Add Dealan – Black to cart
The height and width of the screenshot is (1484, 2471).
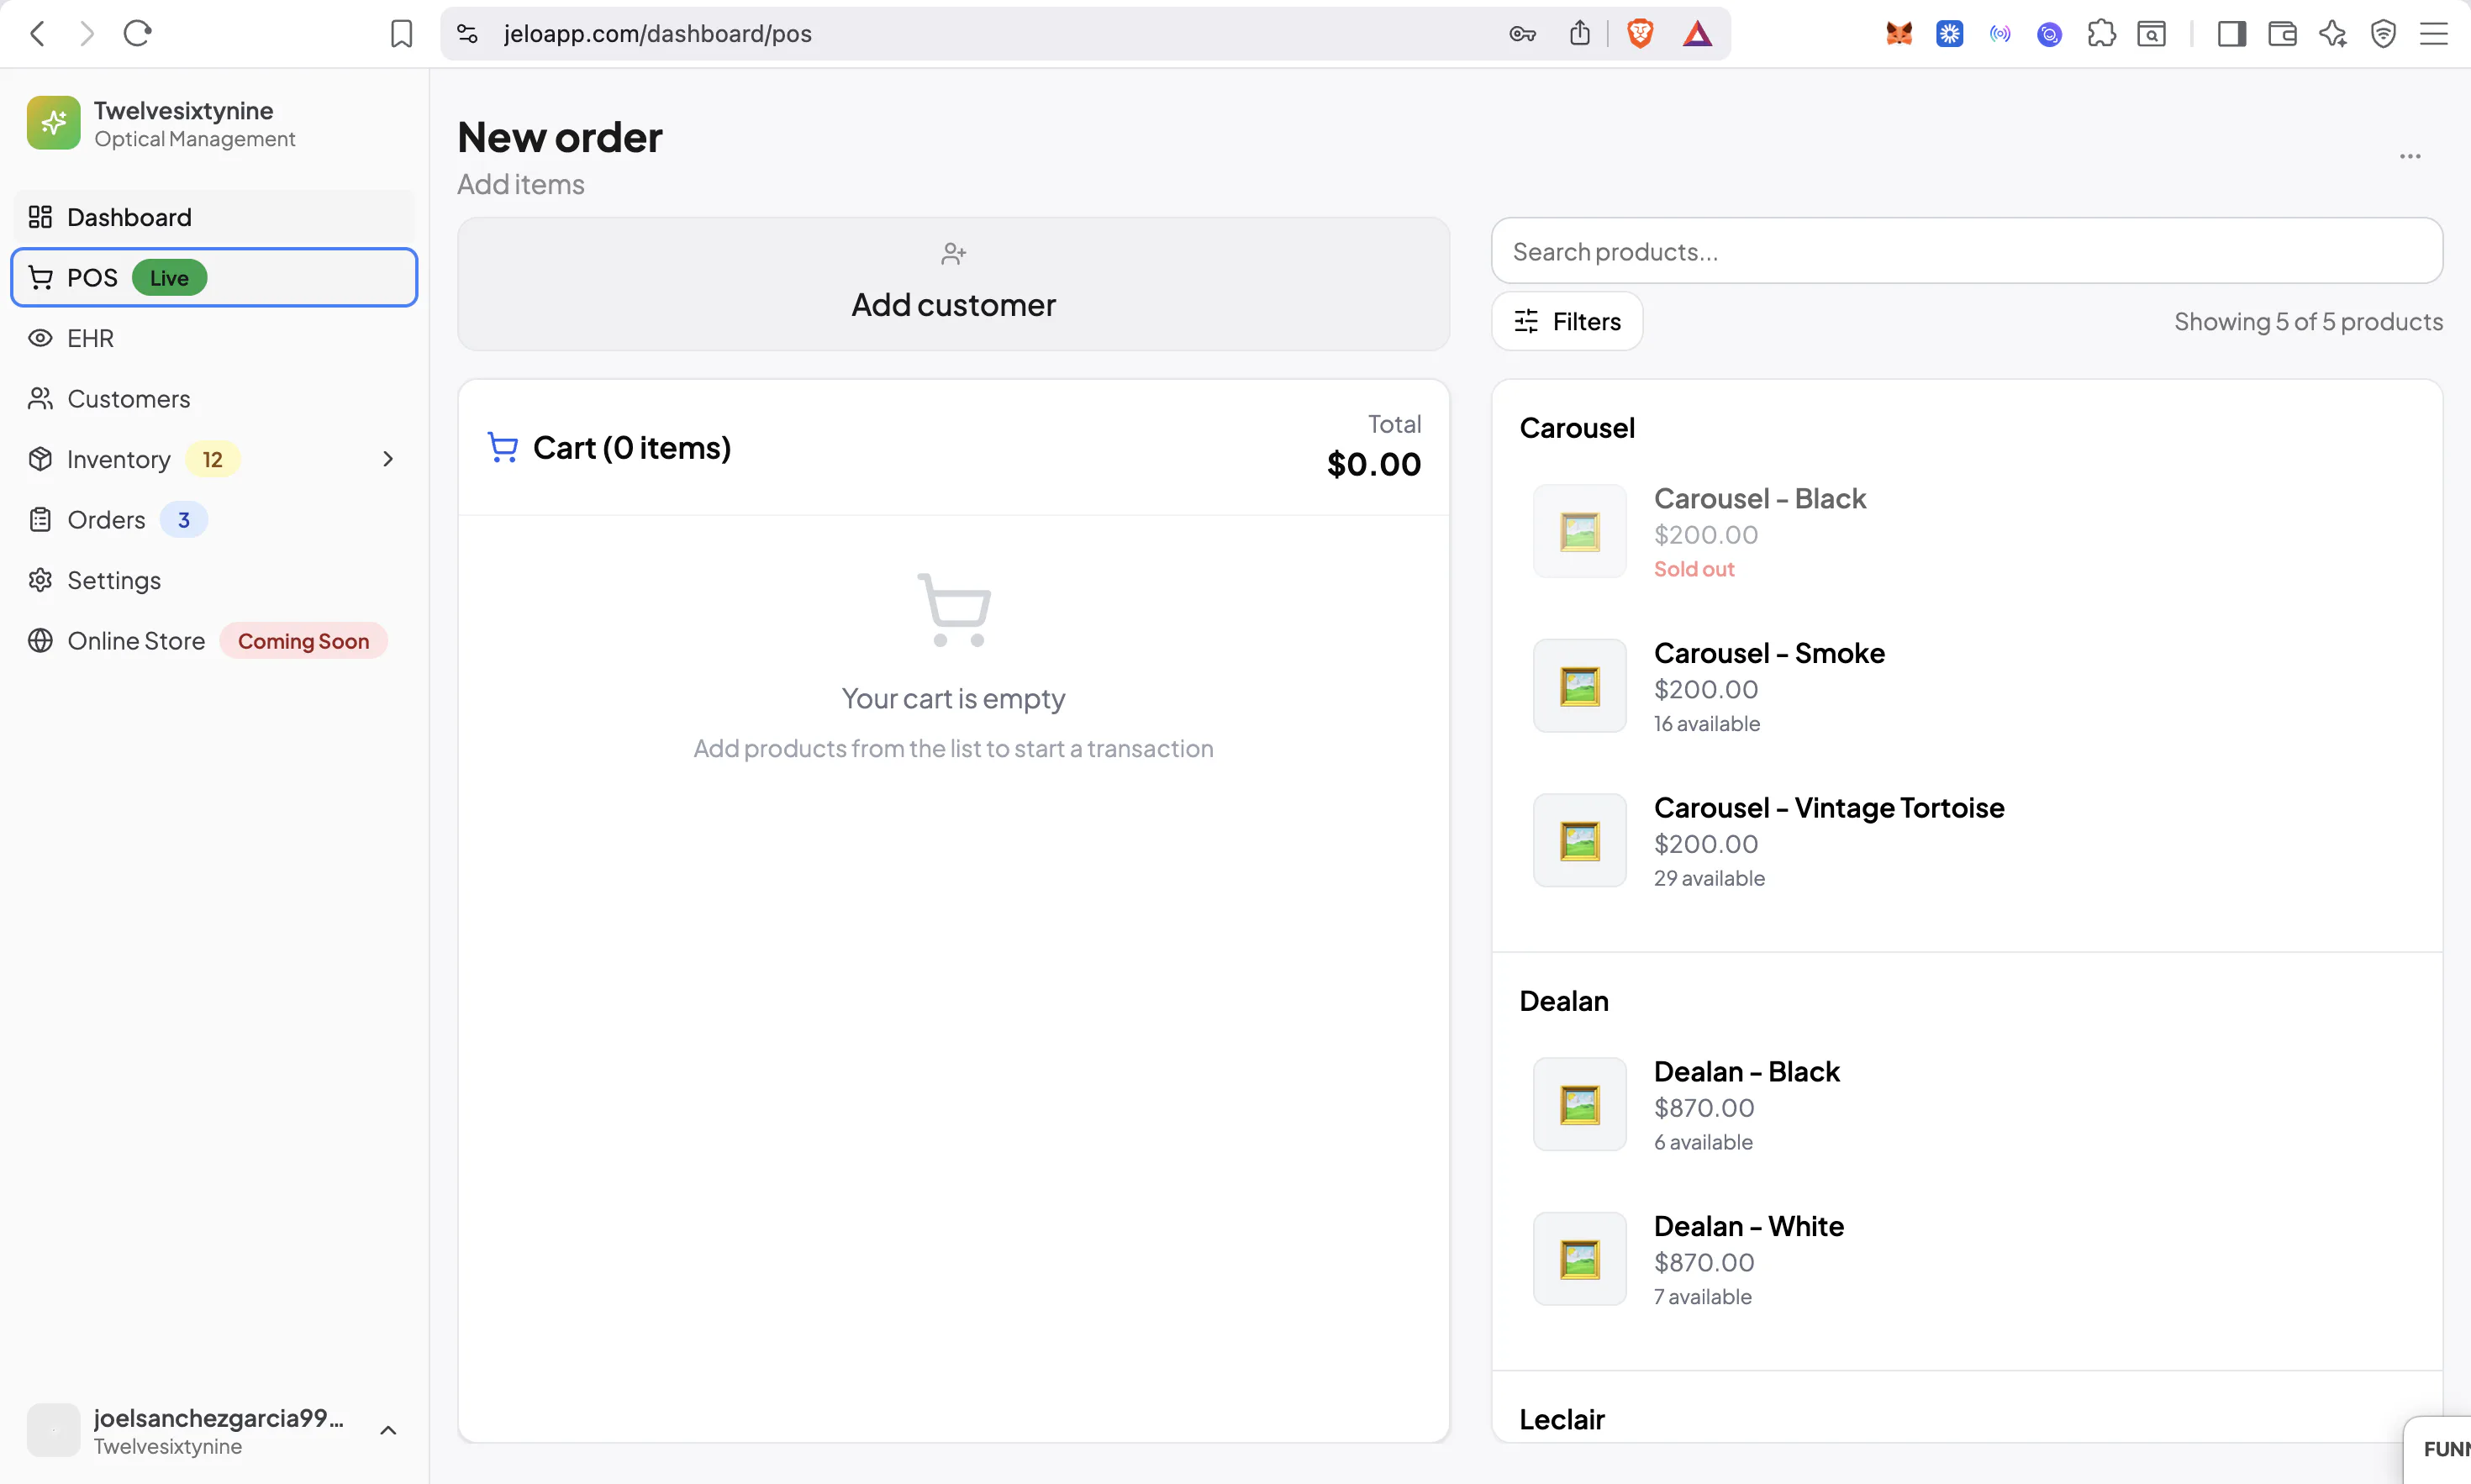point(1966,1105)
